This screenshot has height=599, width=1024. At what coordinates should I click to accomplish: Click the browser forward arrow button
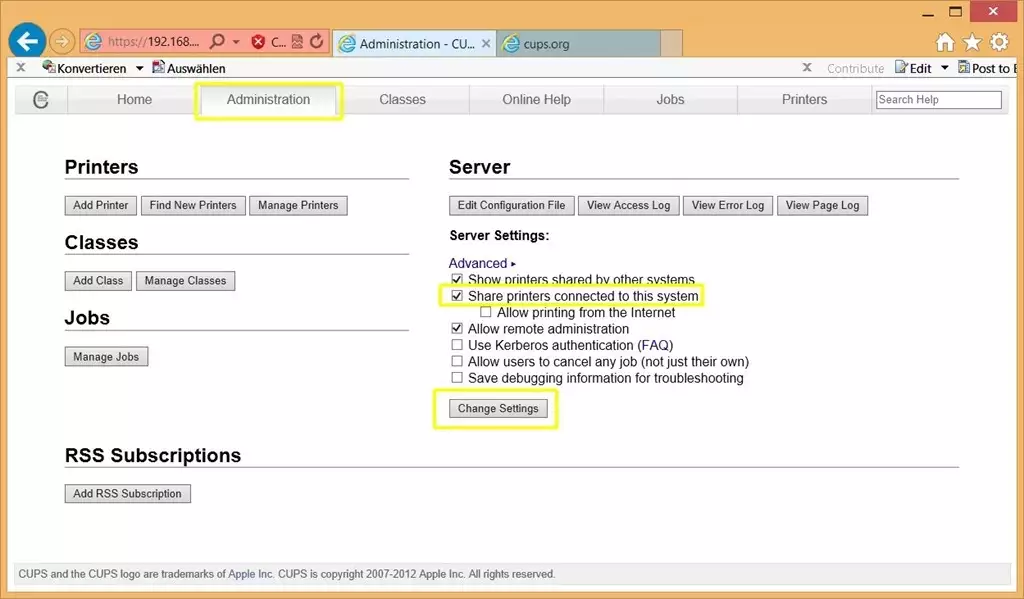[62, 41]
